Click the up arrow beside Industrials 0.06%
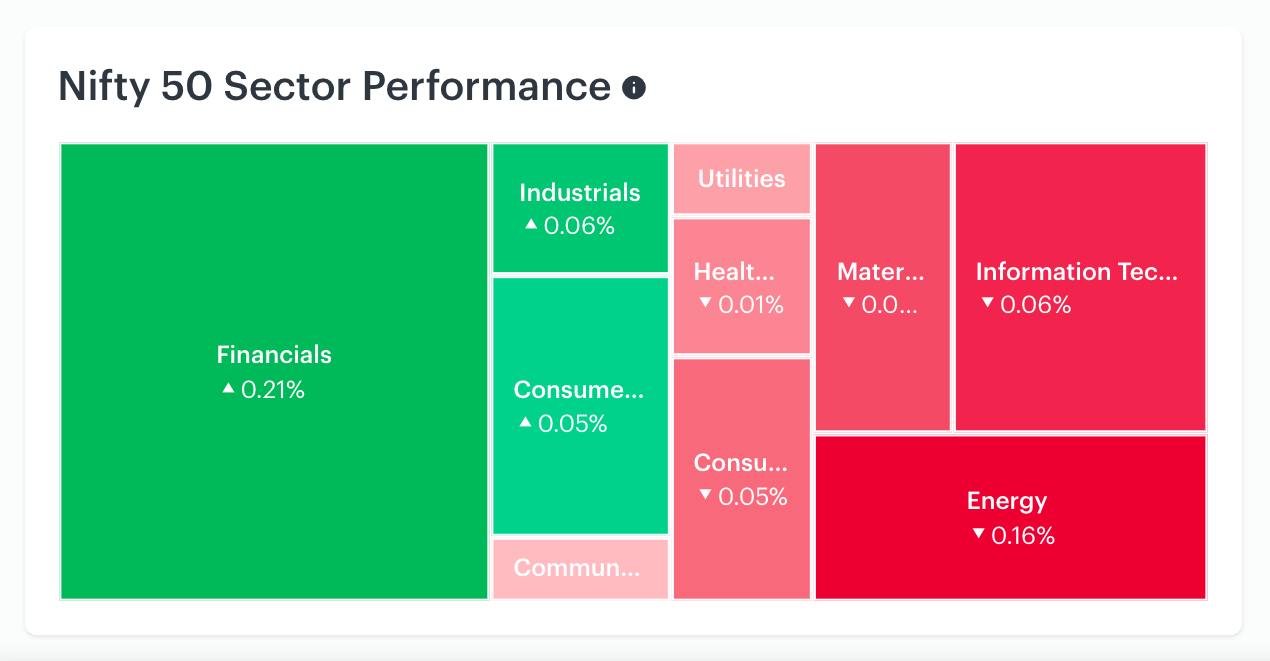 click(531, 225)
